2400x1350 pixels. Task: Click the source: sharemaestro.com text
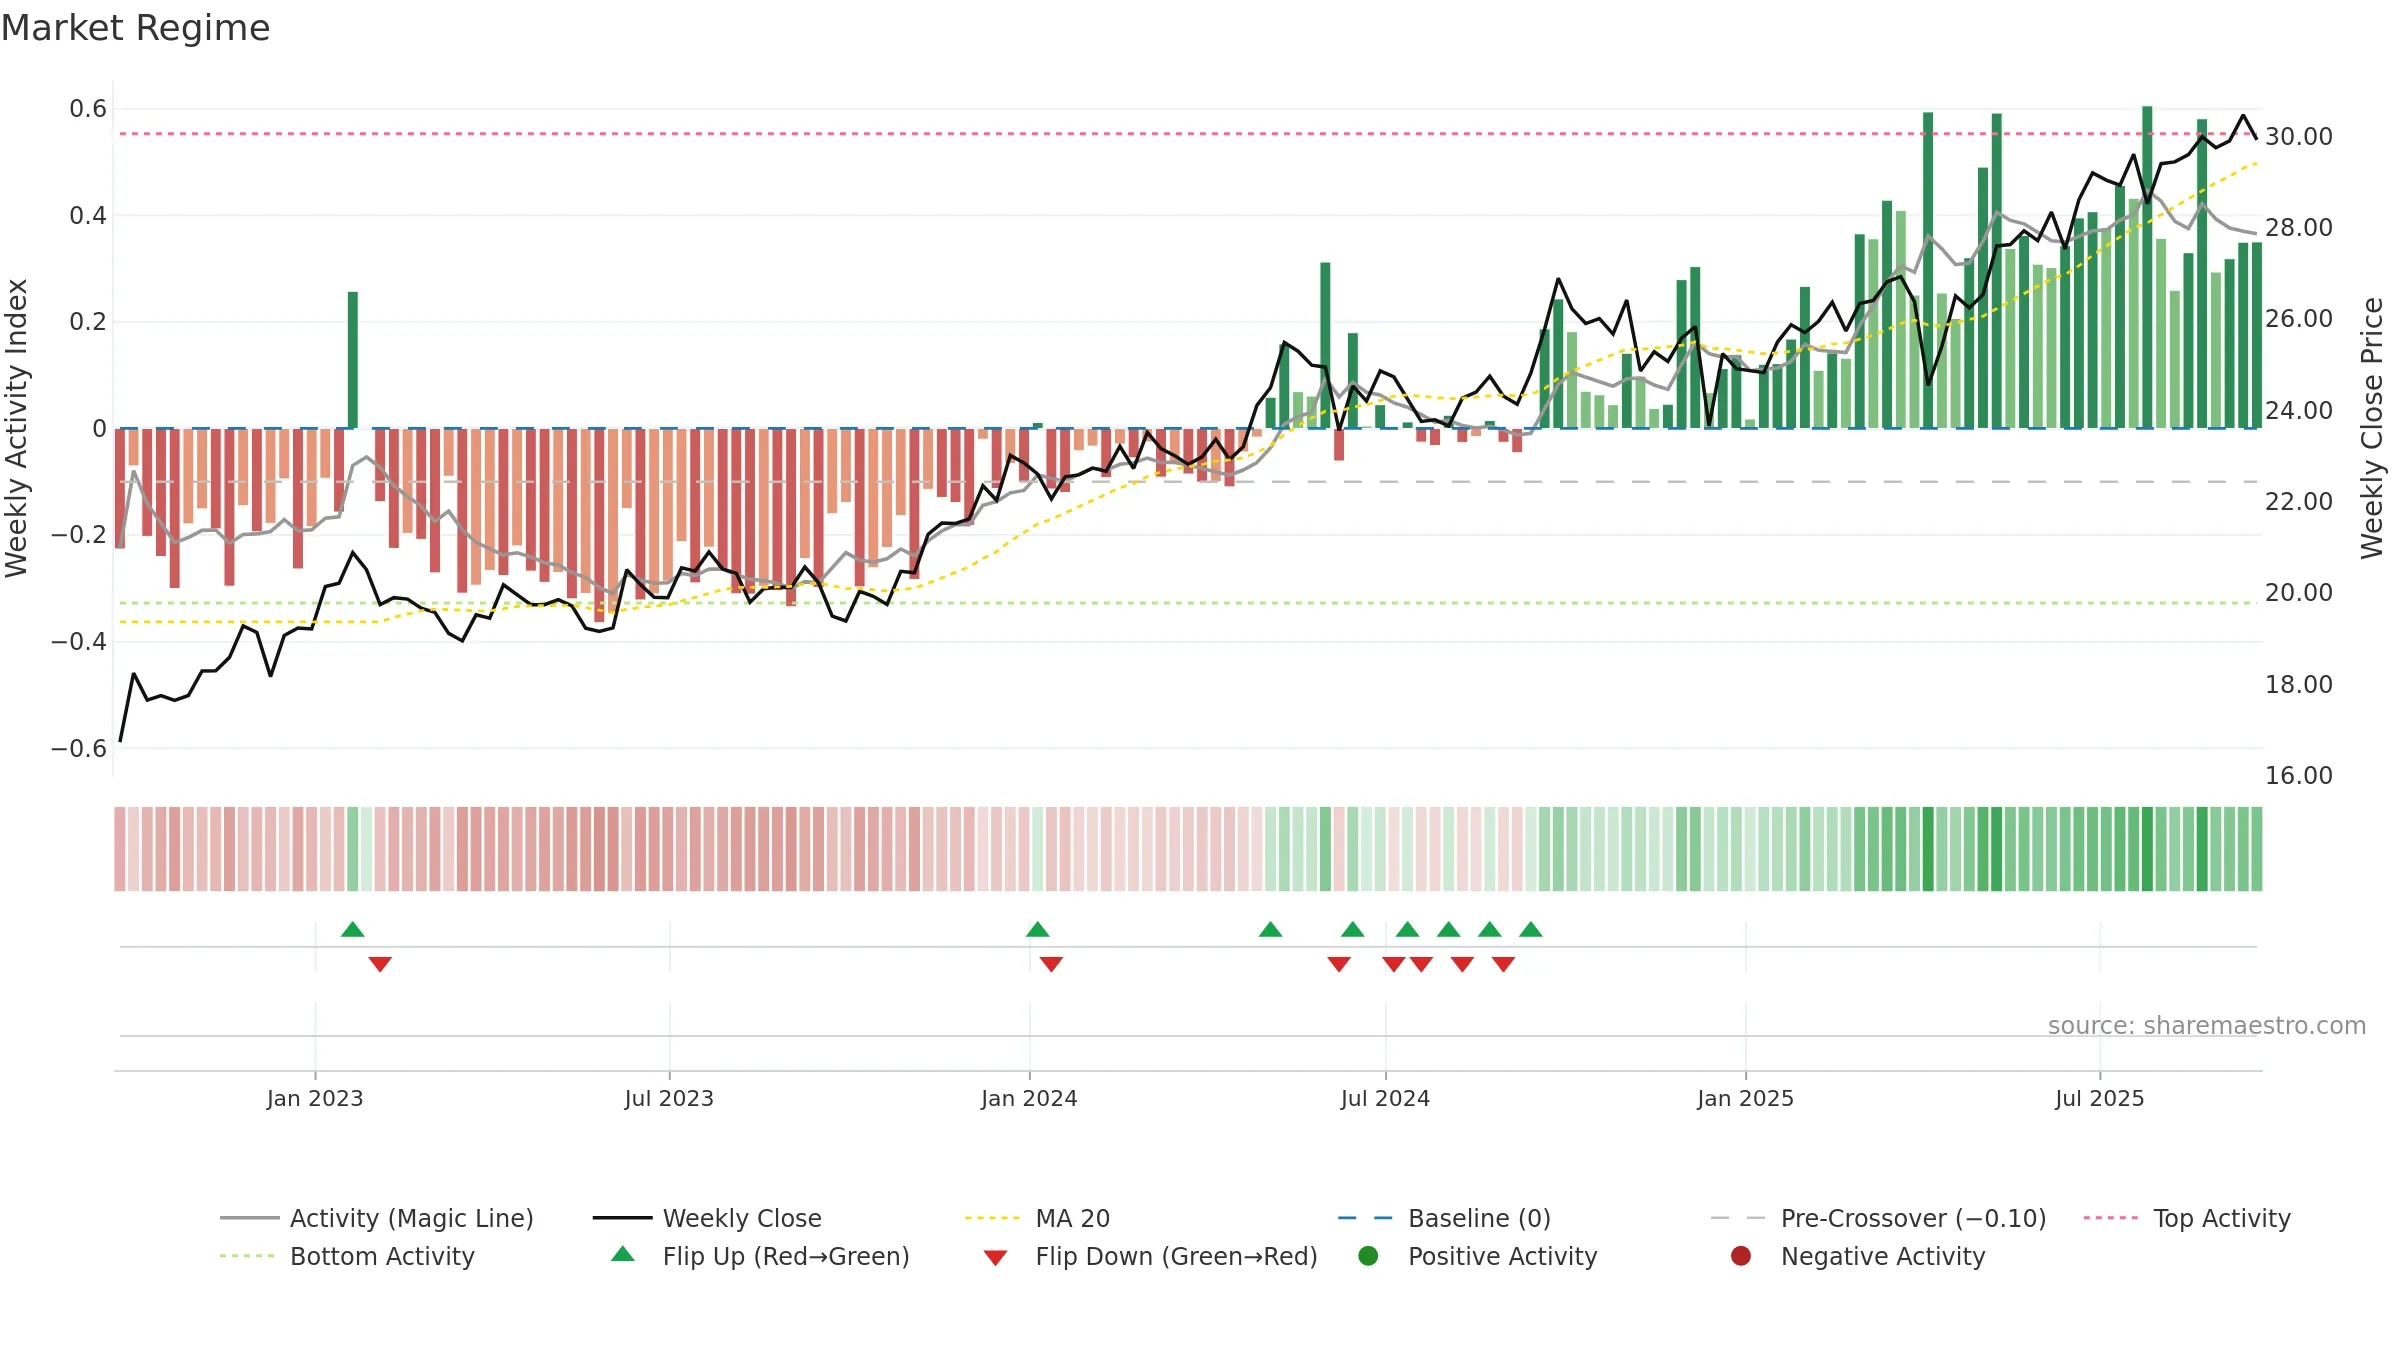(x=2207, y=1025)
